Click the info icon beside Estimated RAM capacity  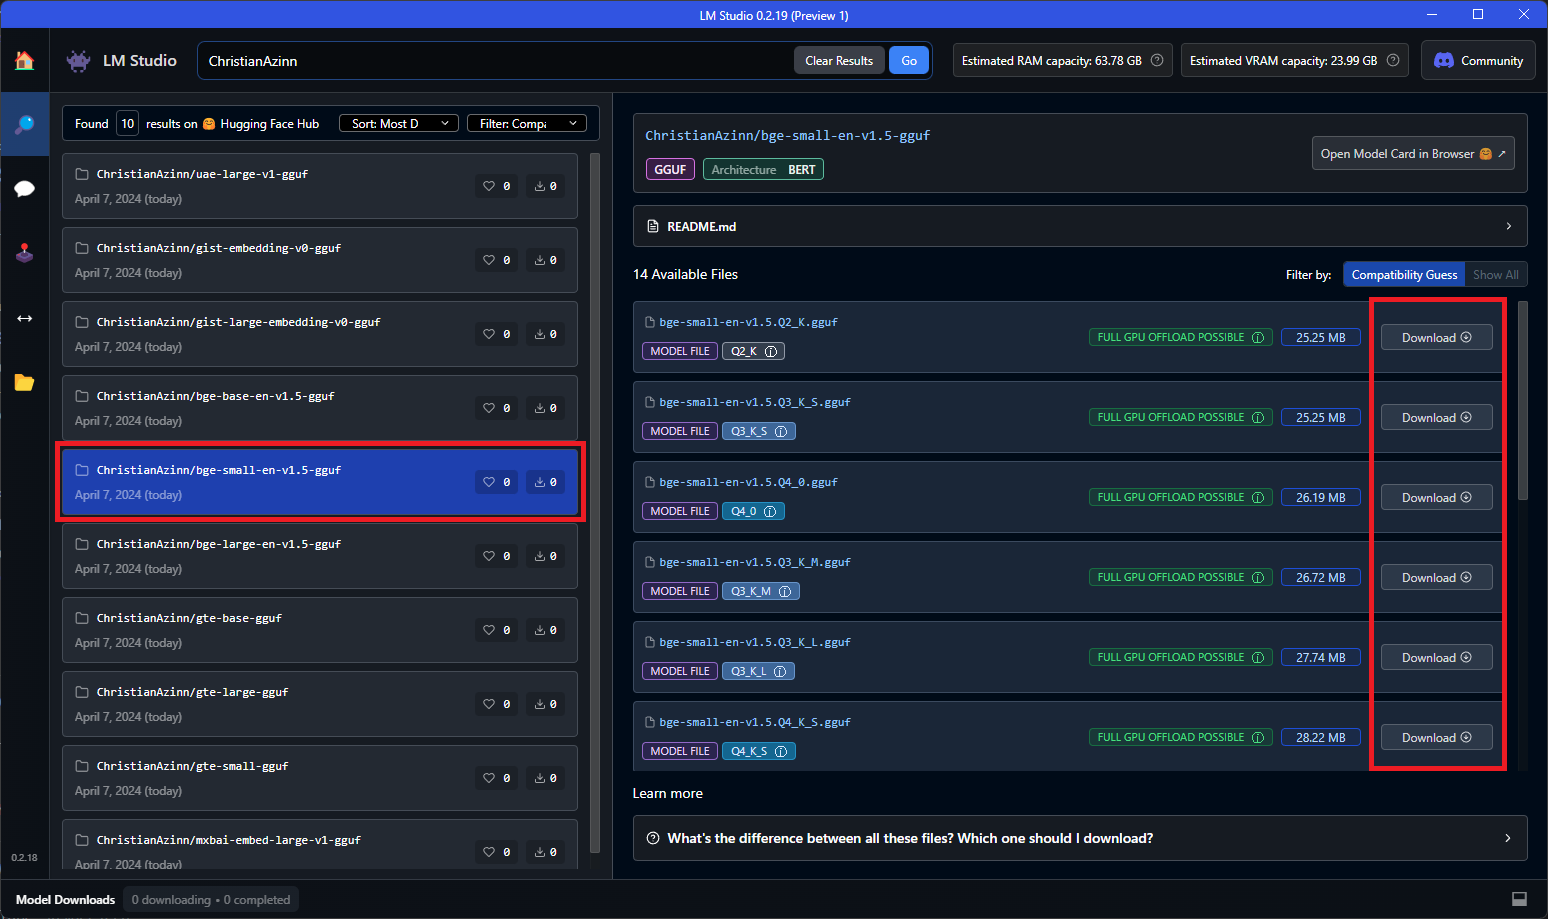point(1157,60)
